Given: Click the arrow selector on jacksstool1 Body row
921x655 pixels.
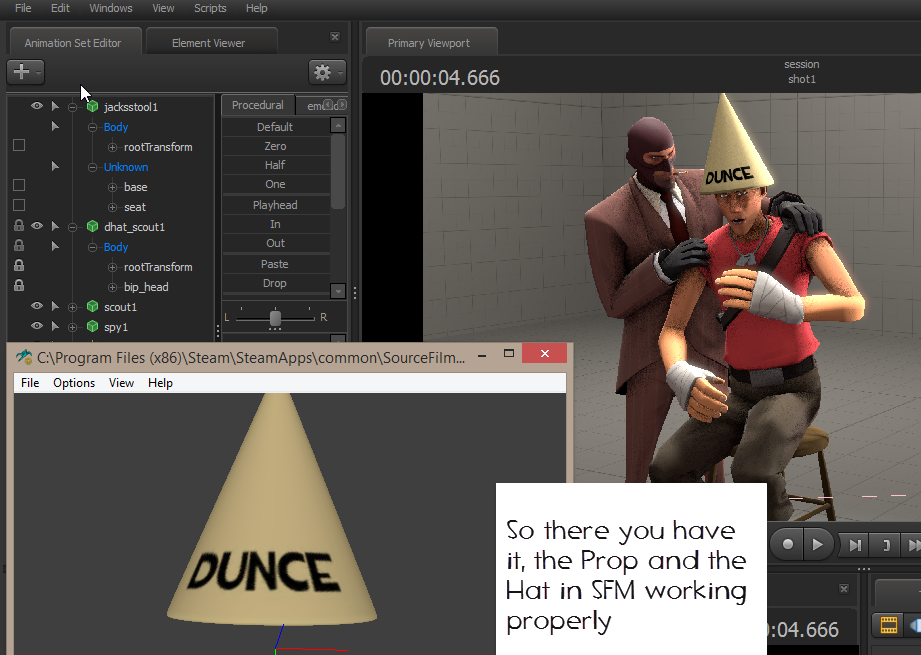Looking at the screenshot, I should point(55,126).
